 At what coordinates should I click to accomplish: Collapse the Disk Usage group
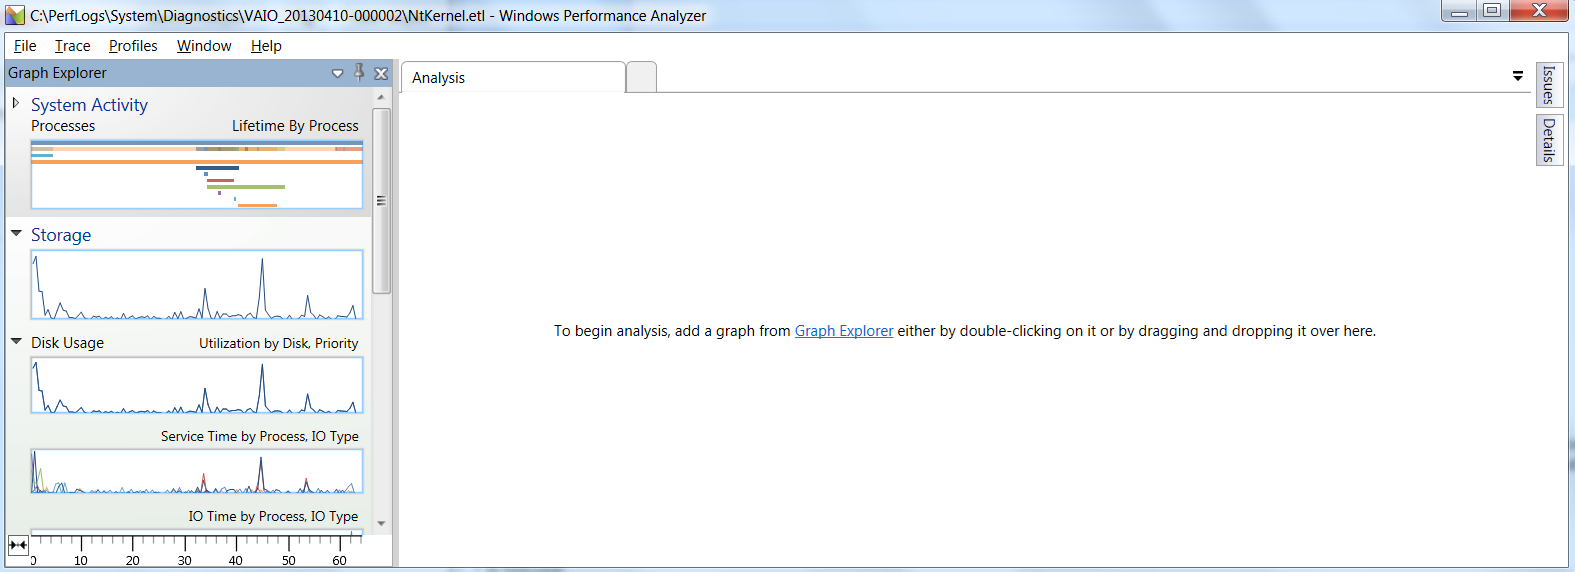point(16,341)
